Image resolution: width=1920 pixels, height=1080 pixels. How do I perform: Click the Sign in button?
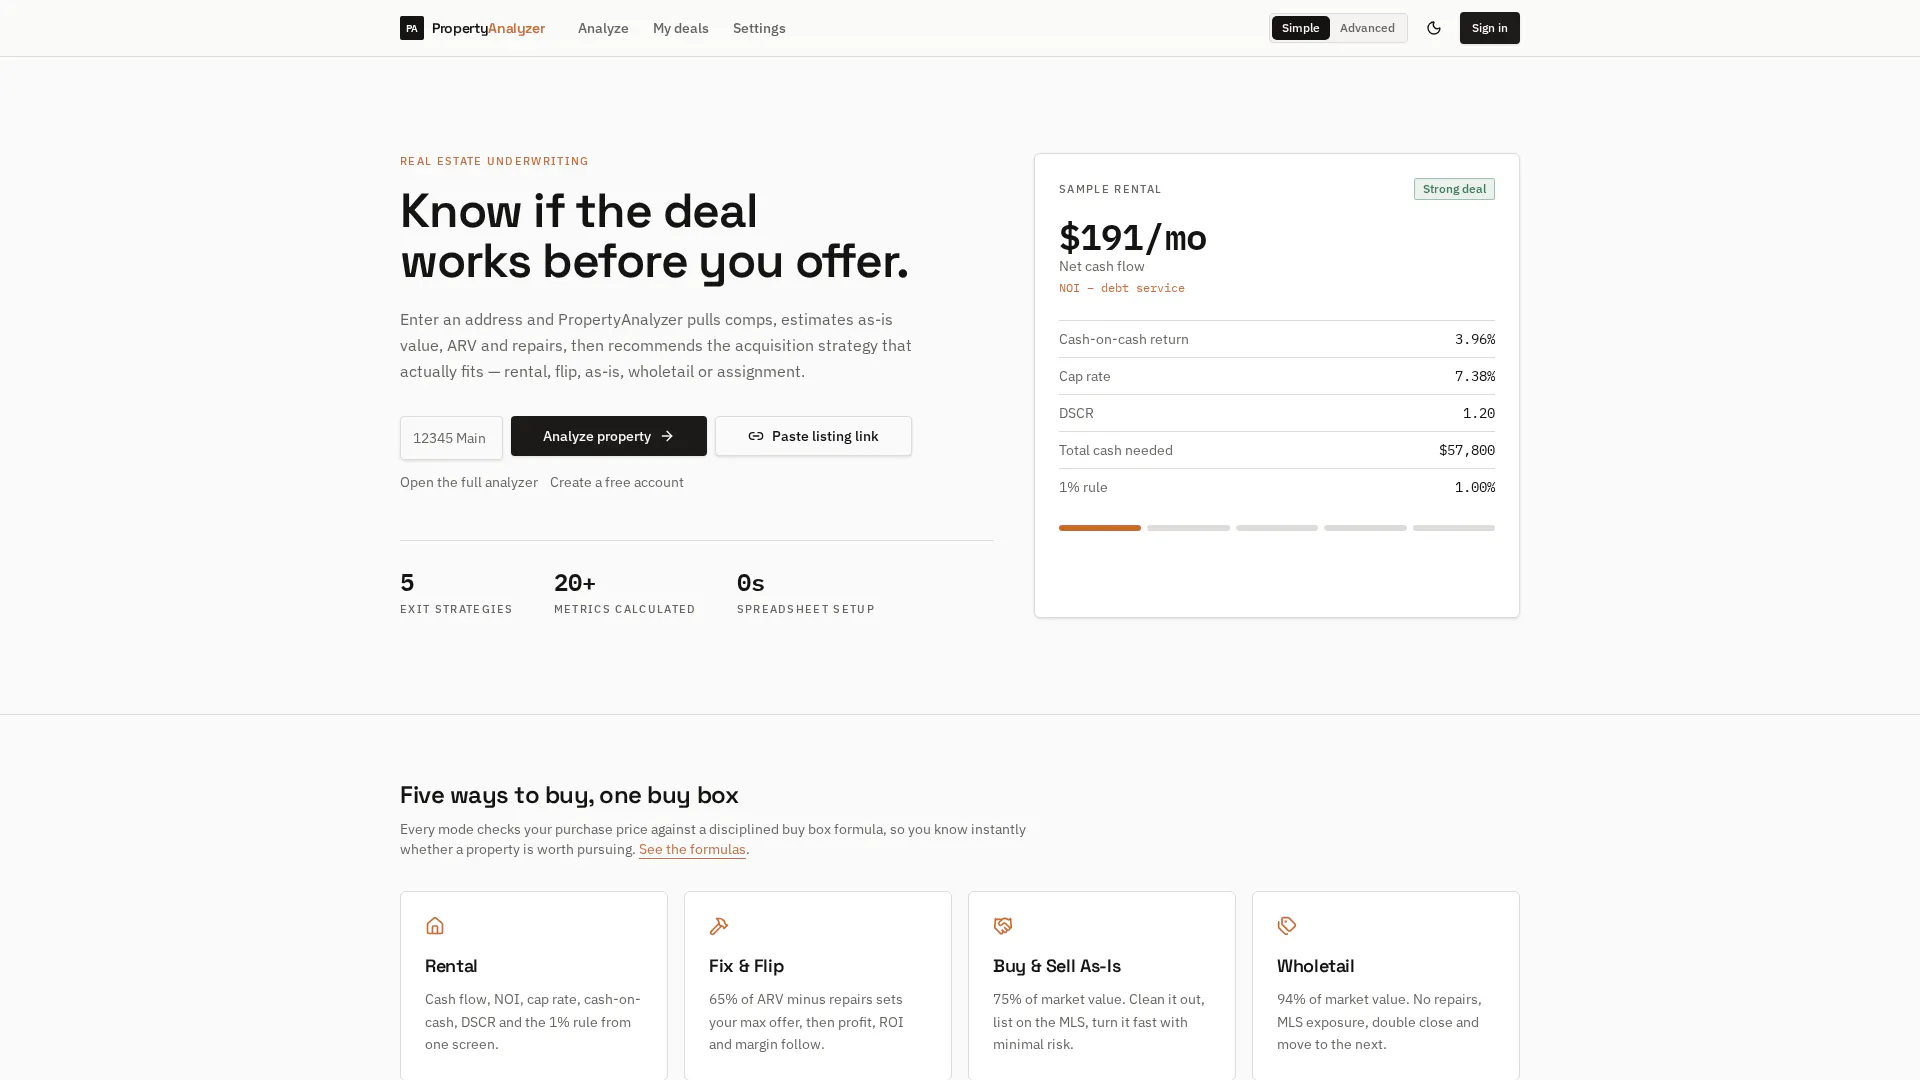tap(1489, 28)
